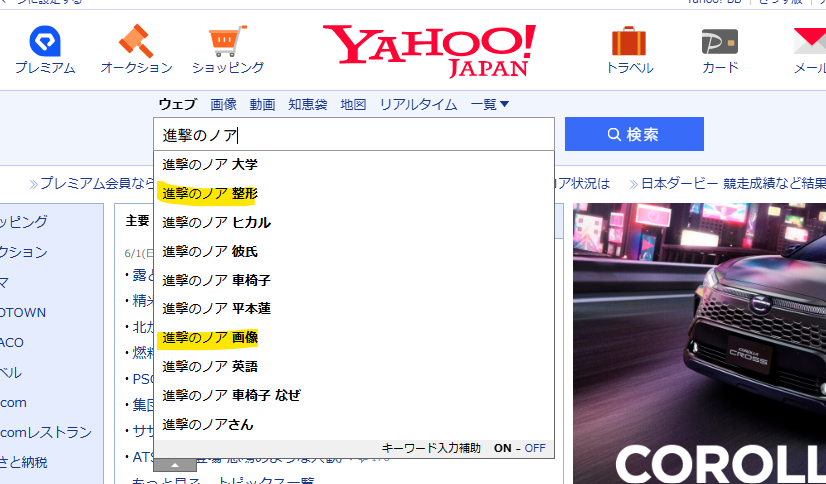The image size is (826, 484).
Task: Click the Corolla Cross car advertisement
Action: coord(700,343)
